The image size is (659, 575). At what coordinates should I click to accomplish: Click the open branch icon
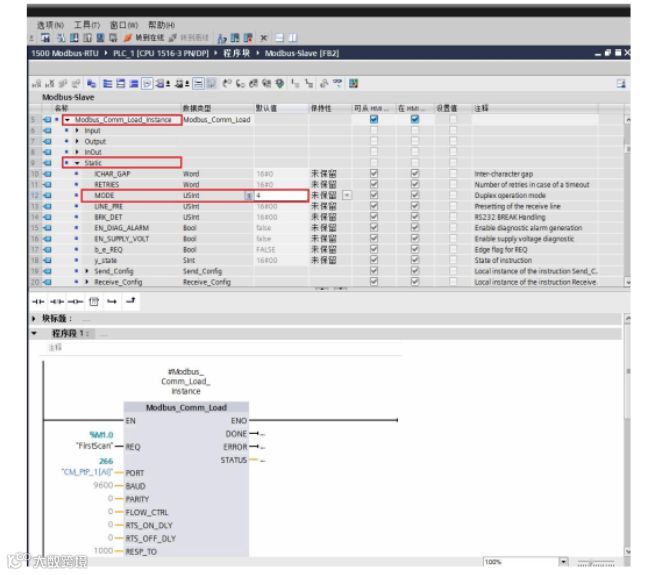coord(112,301)
